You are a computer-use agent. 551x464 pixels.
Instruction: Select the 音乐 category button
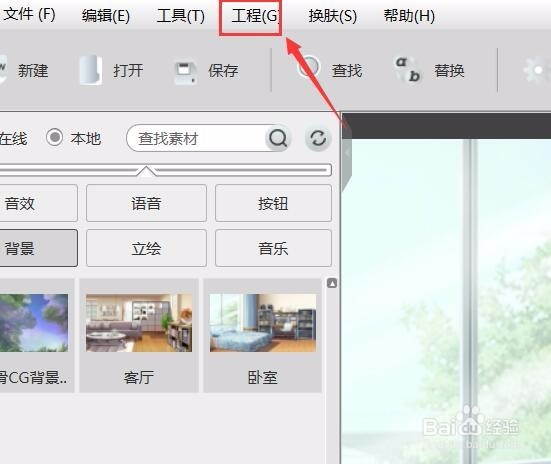[273, 248]
